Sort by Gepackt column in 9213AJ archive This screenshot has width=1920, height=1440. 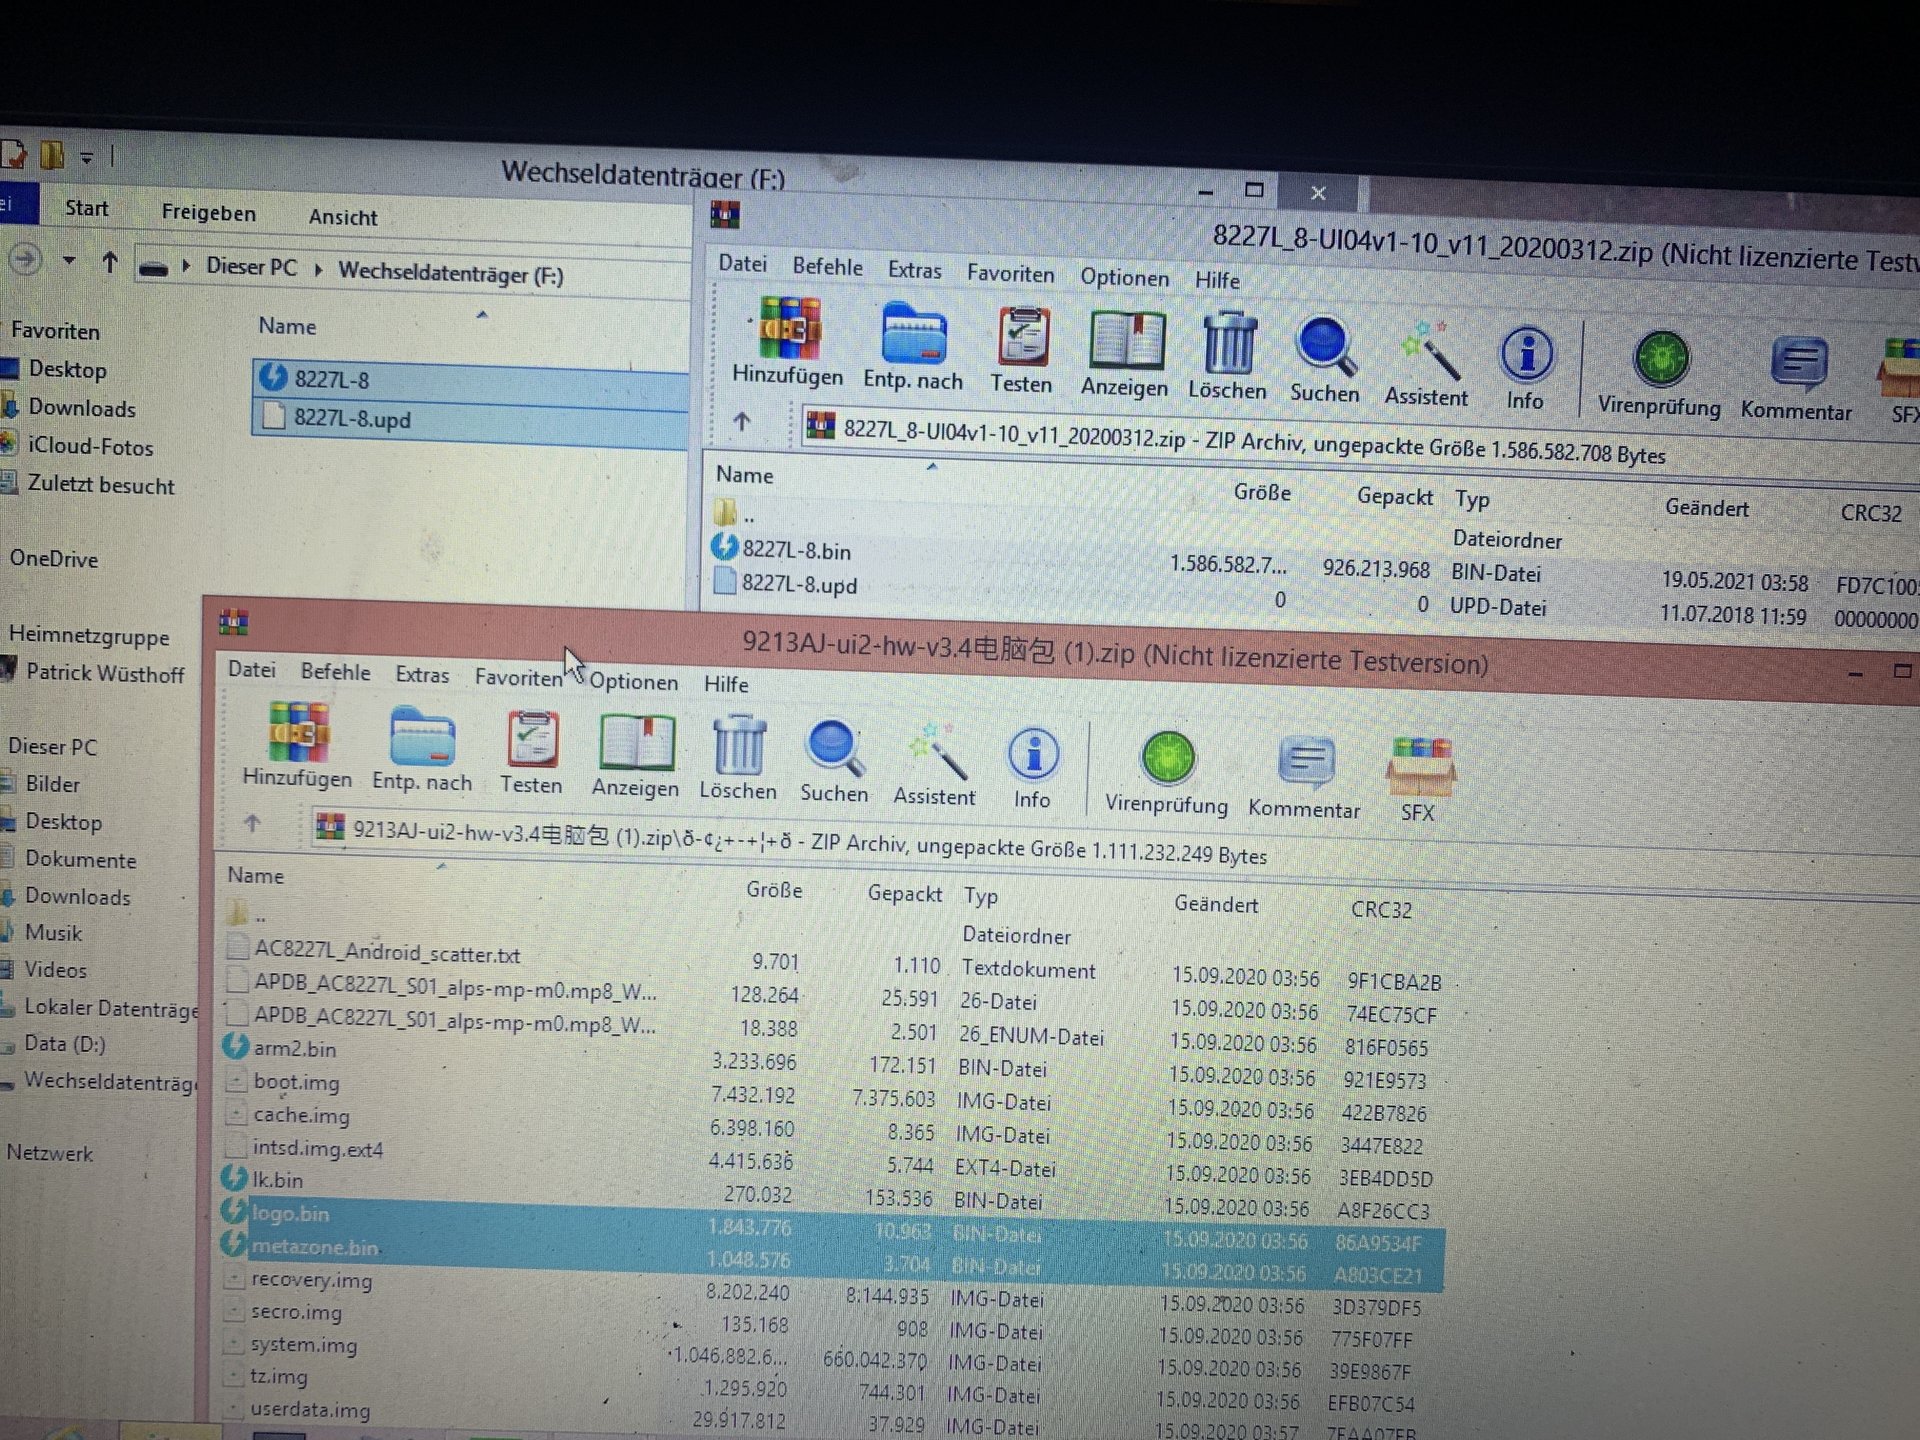pyautogui.click(x=905, y=893)
